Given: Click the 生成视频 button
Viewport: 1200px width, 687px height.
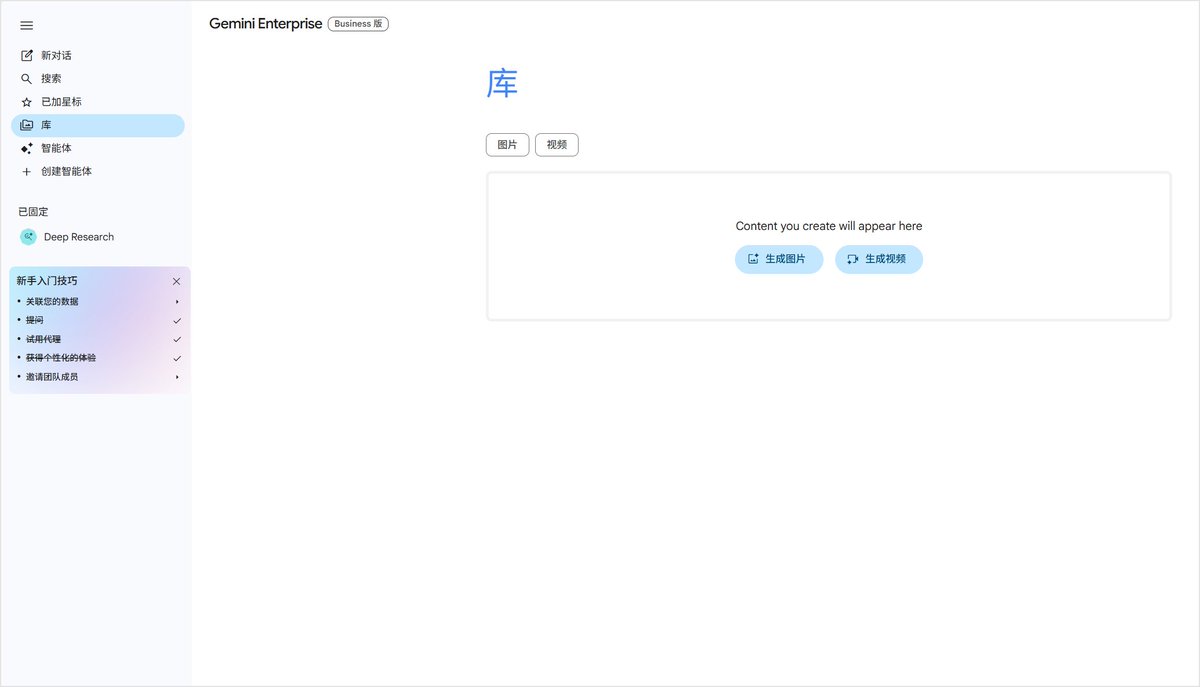Looking at the screenshot, I should pyautogui.click(x=879, y=259).
